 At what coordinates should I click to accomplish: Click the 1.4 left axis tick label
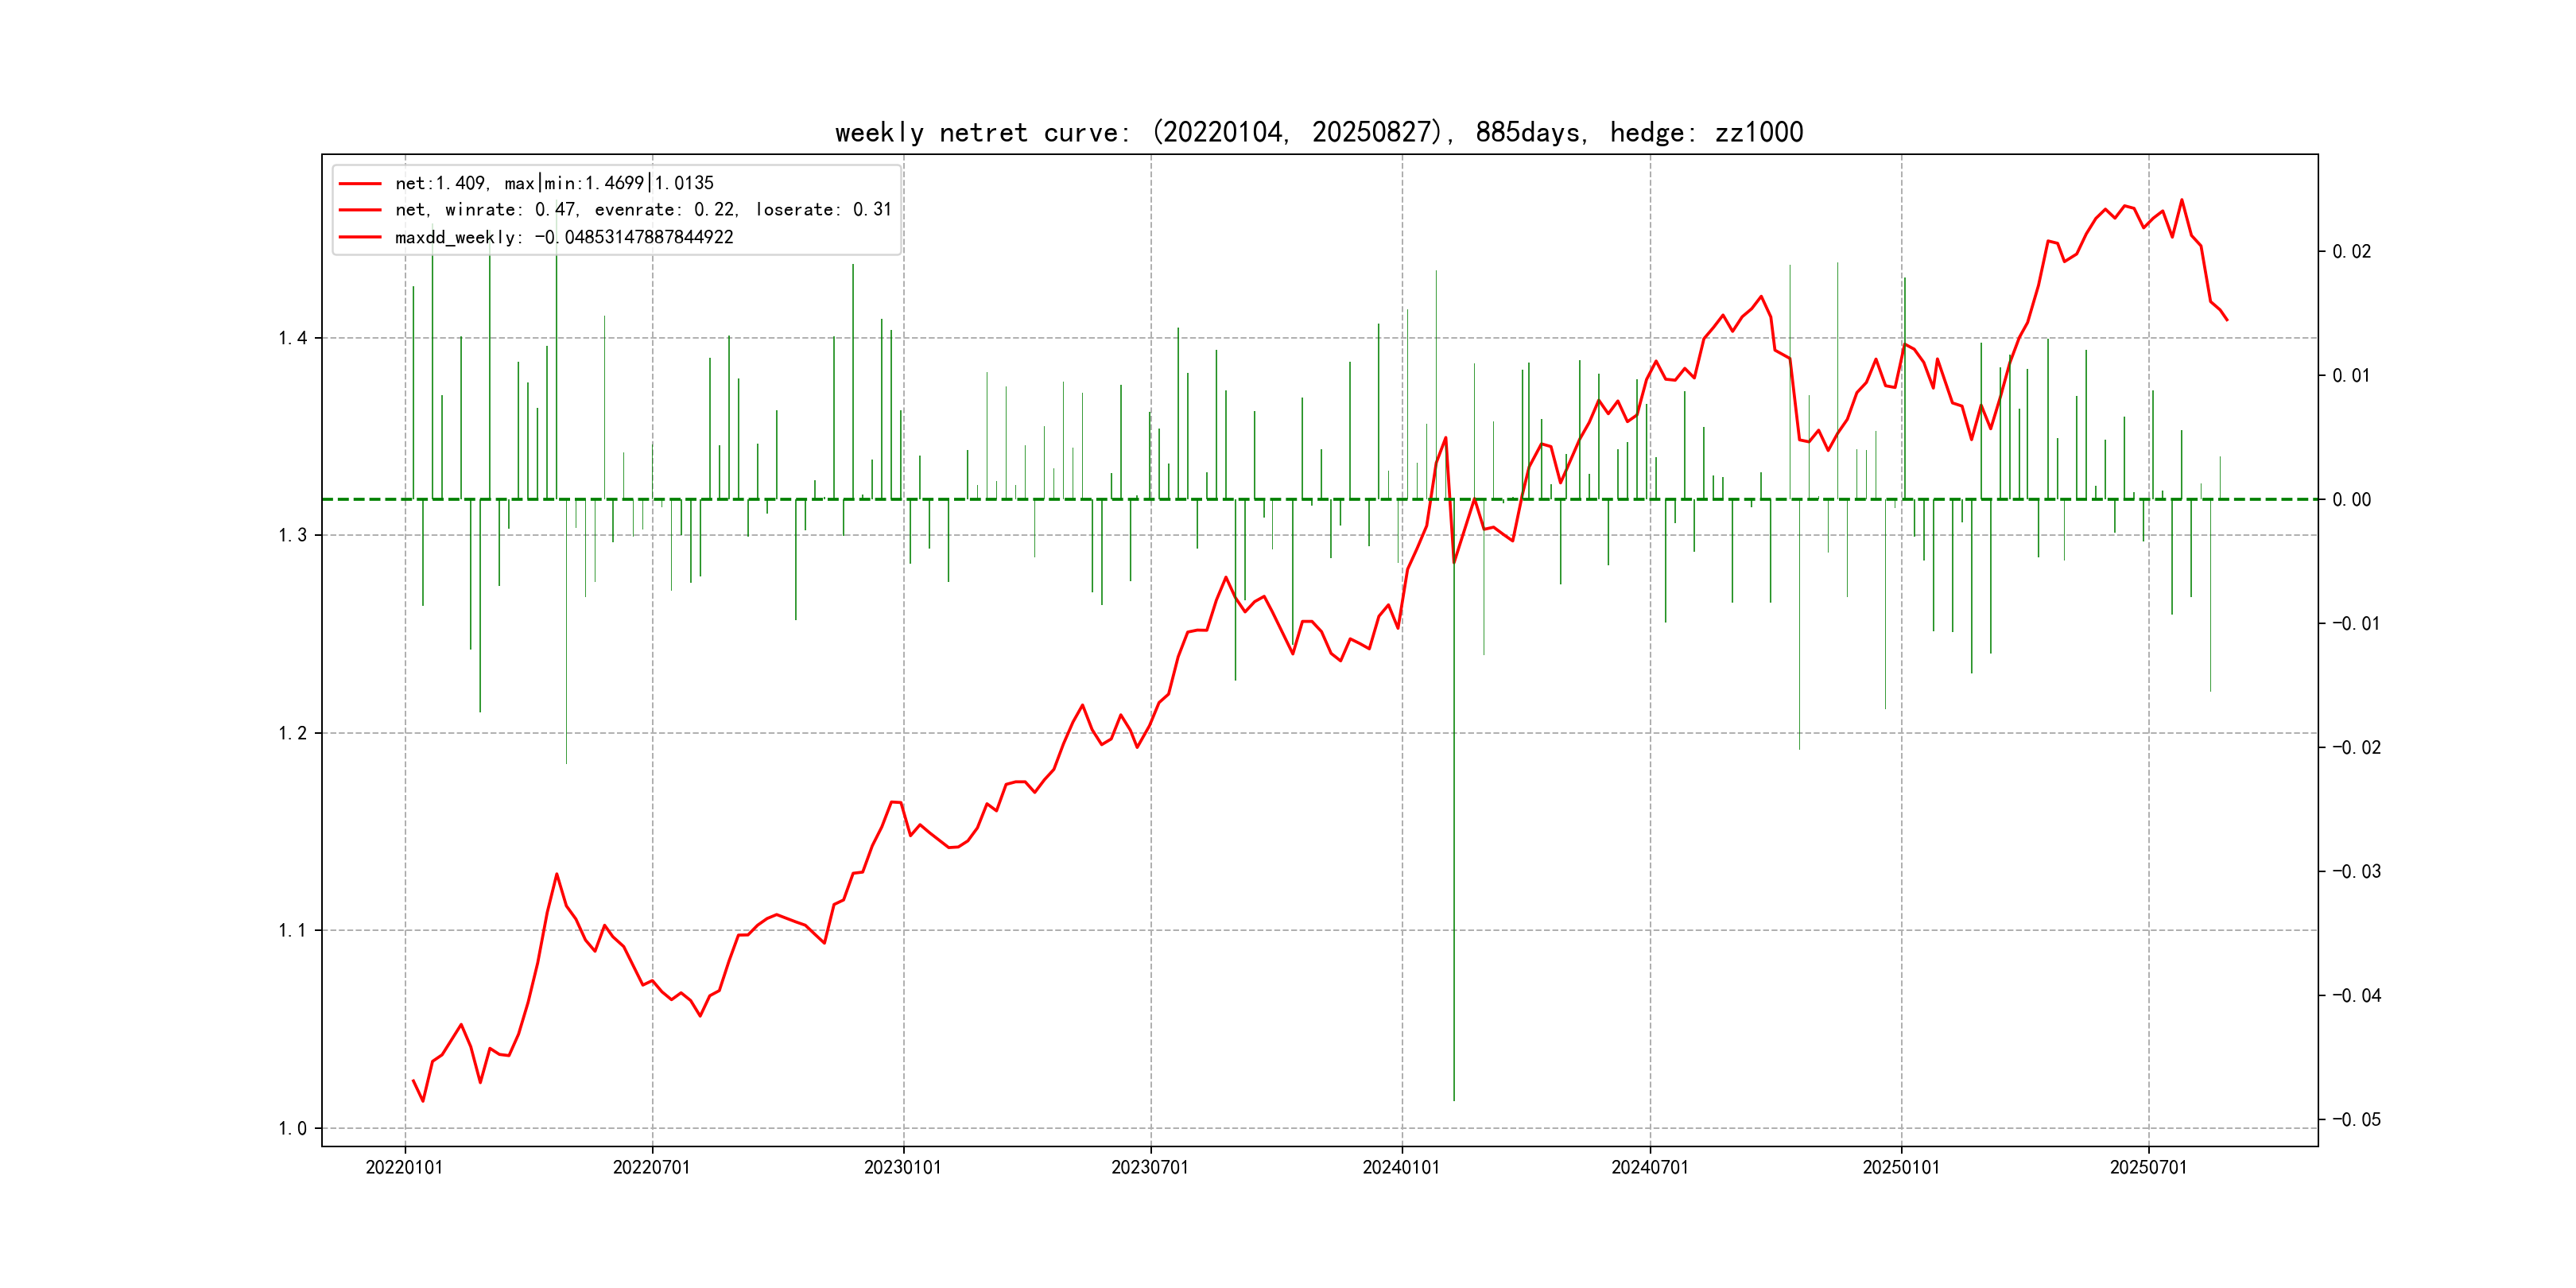pos(292,338)
